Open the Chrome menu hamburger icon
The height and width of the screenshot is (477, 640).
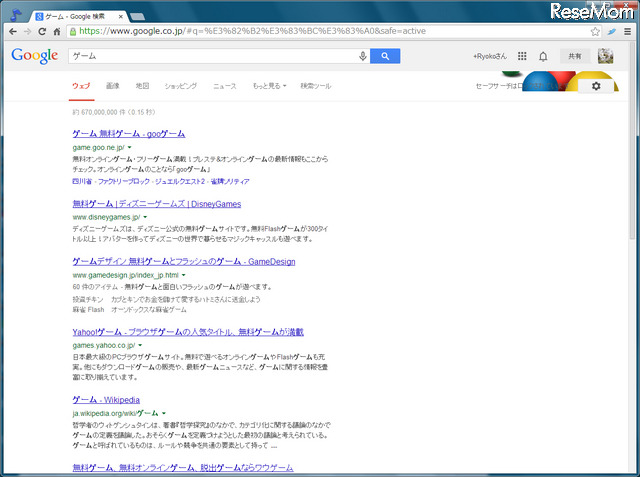pyautogui.click(x=627, y=31)
